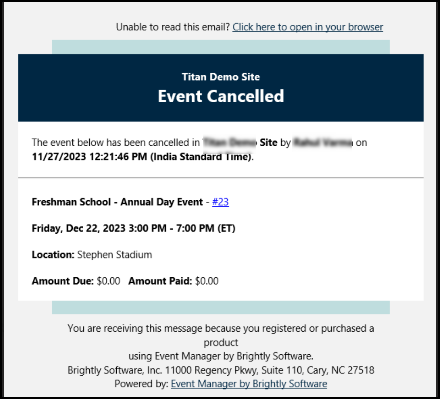
Task: Open event number #23 link
Action: (220, 202)
